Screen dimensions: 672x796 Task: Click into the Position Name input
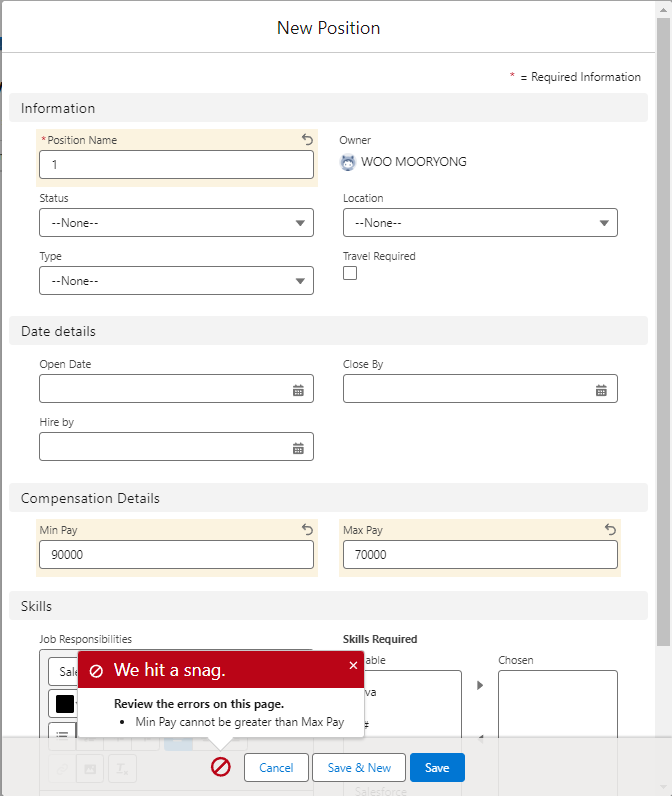[x=176, y=165]
